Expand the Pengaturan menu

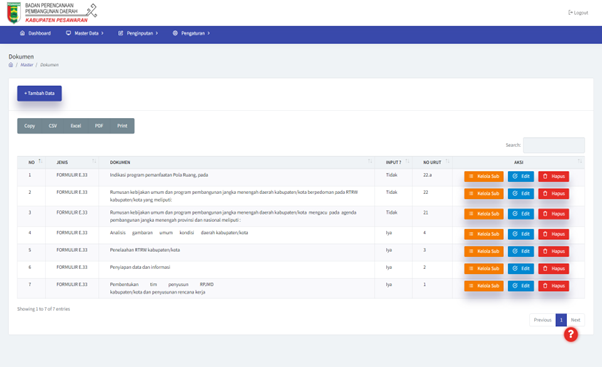191,33
